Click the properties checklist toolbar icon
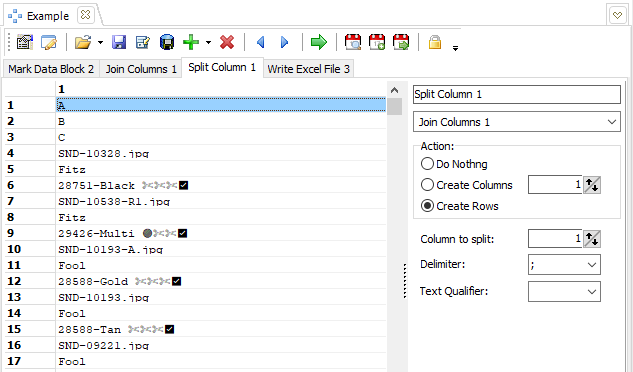This screenshot has height=372, width=633. (x=25, y=42)
